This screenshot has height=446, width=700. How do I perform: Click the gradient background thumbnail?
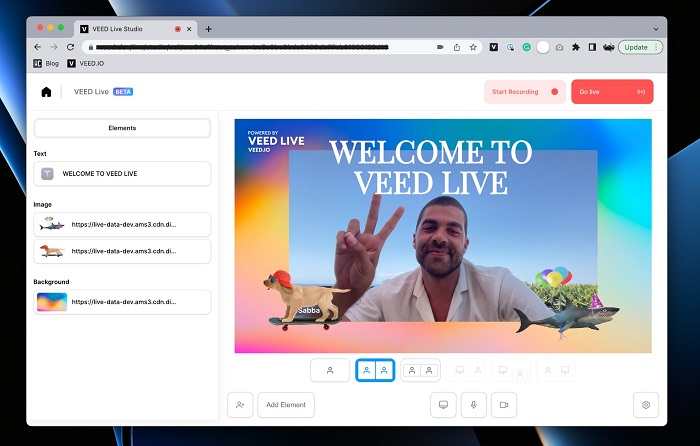(52, 302)
